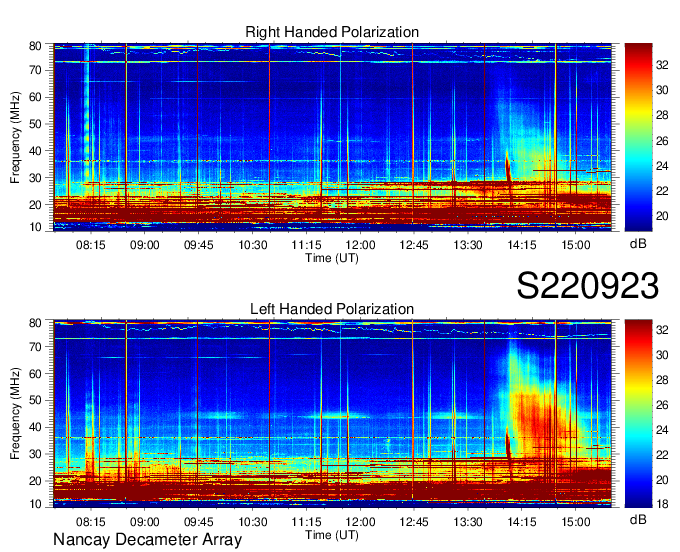
Task: Click the 12:45 time tick of left-handed plot
Action: (414, 521)
